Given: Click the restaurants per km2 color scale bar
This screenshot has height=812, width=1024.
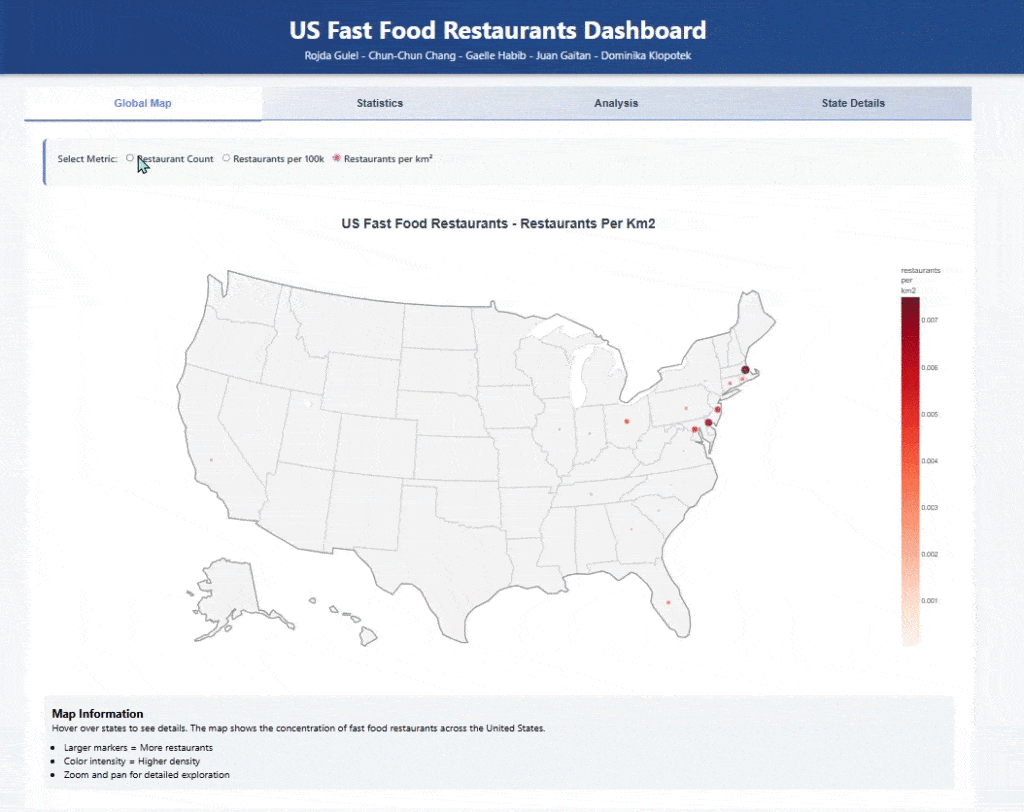Looking at the screenshot, I should pyautogui.click(x=910, y=470).
